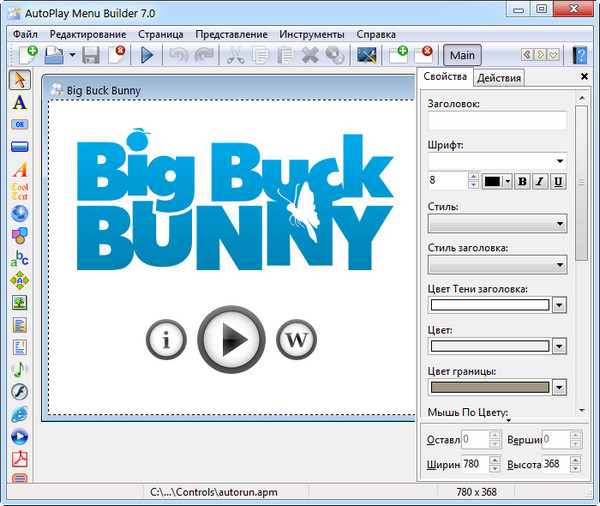Click the circular W button on canvas
This screenshot has width=600, height=506.
coord(295,341)
